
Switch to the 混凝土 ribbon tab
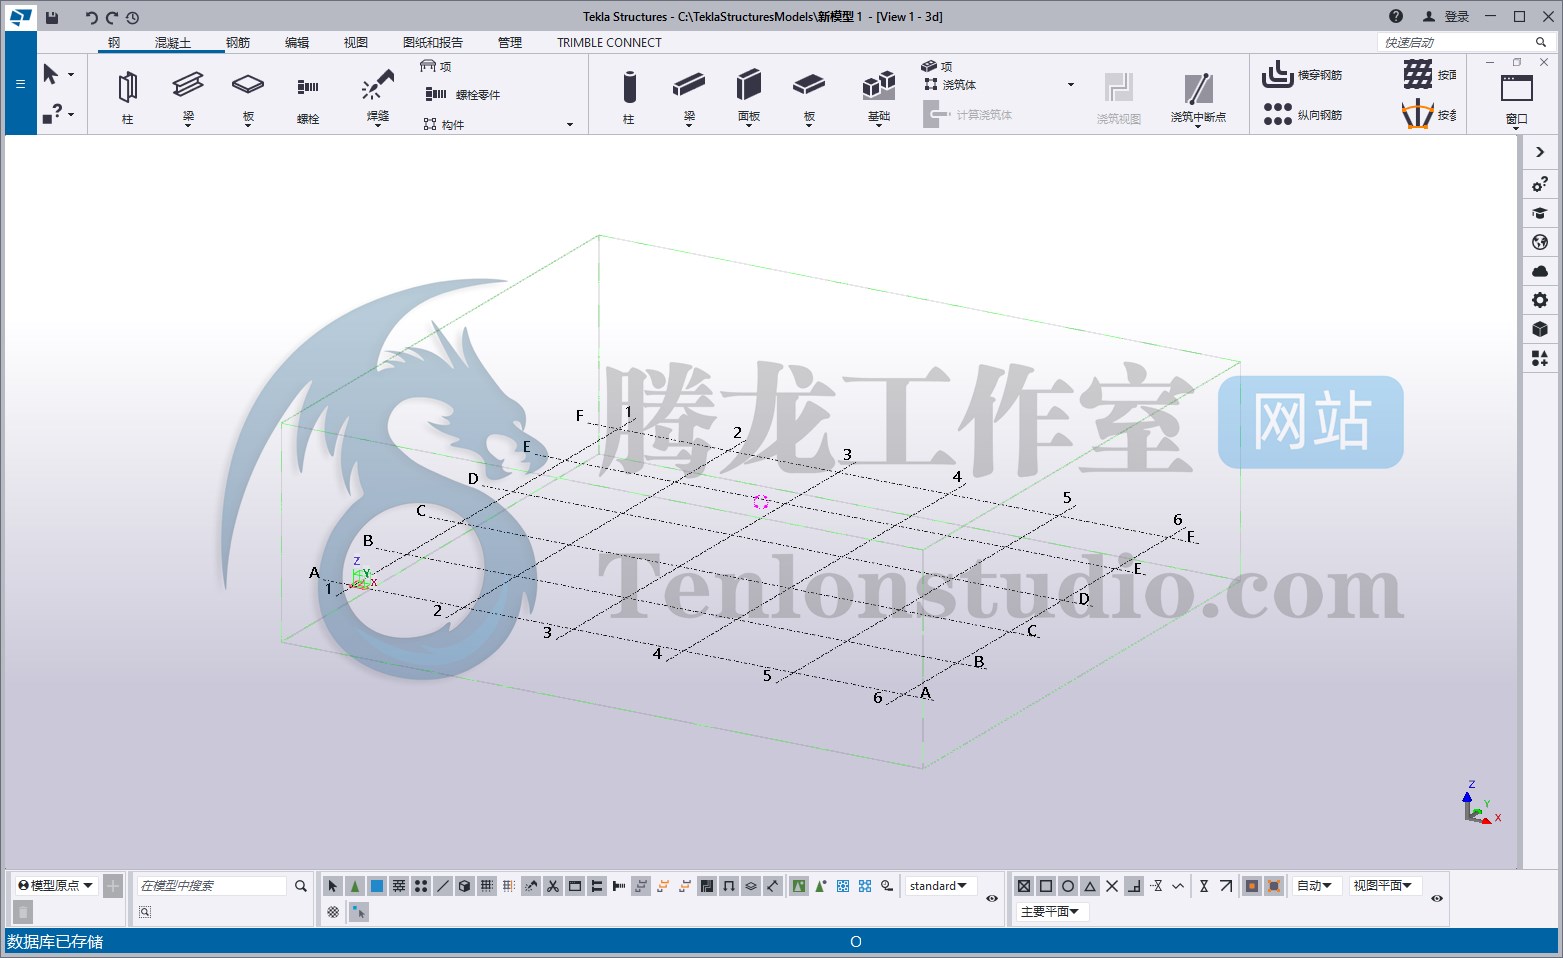coord(172,43)
